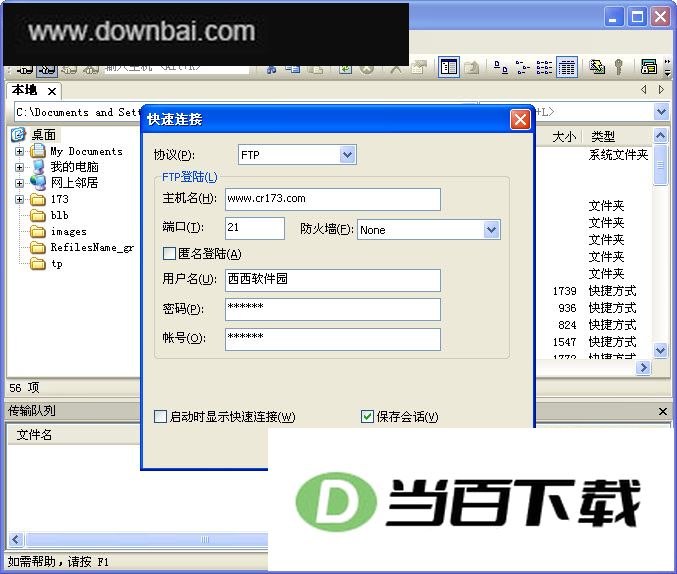
Task: Select the tp folder in tree
Action: [57, 263]
